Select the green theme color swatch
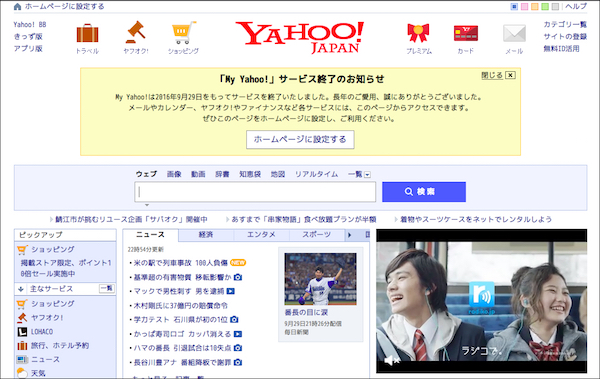Screen dimensions: 600x379 545,7
